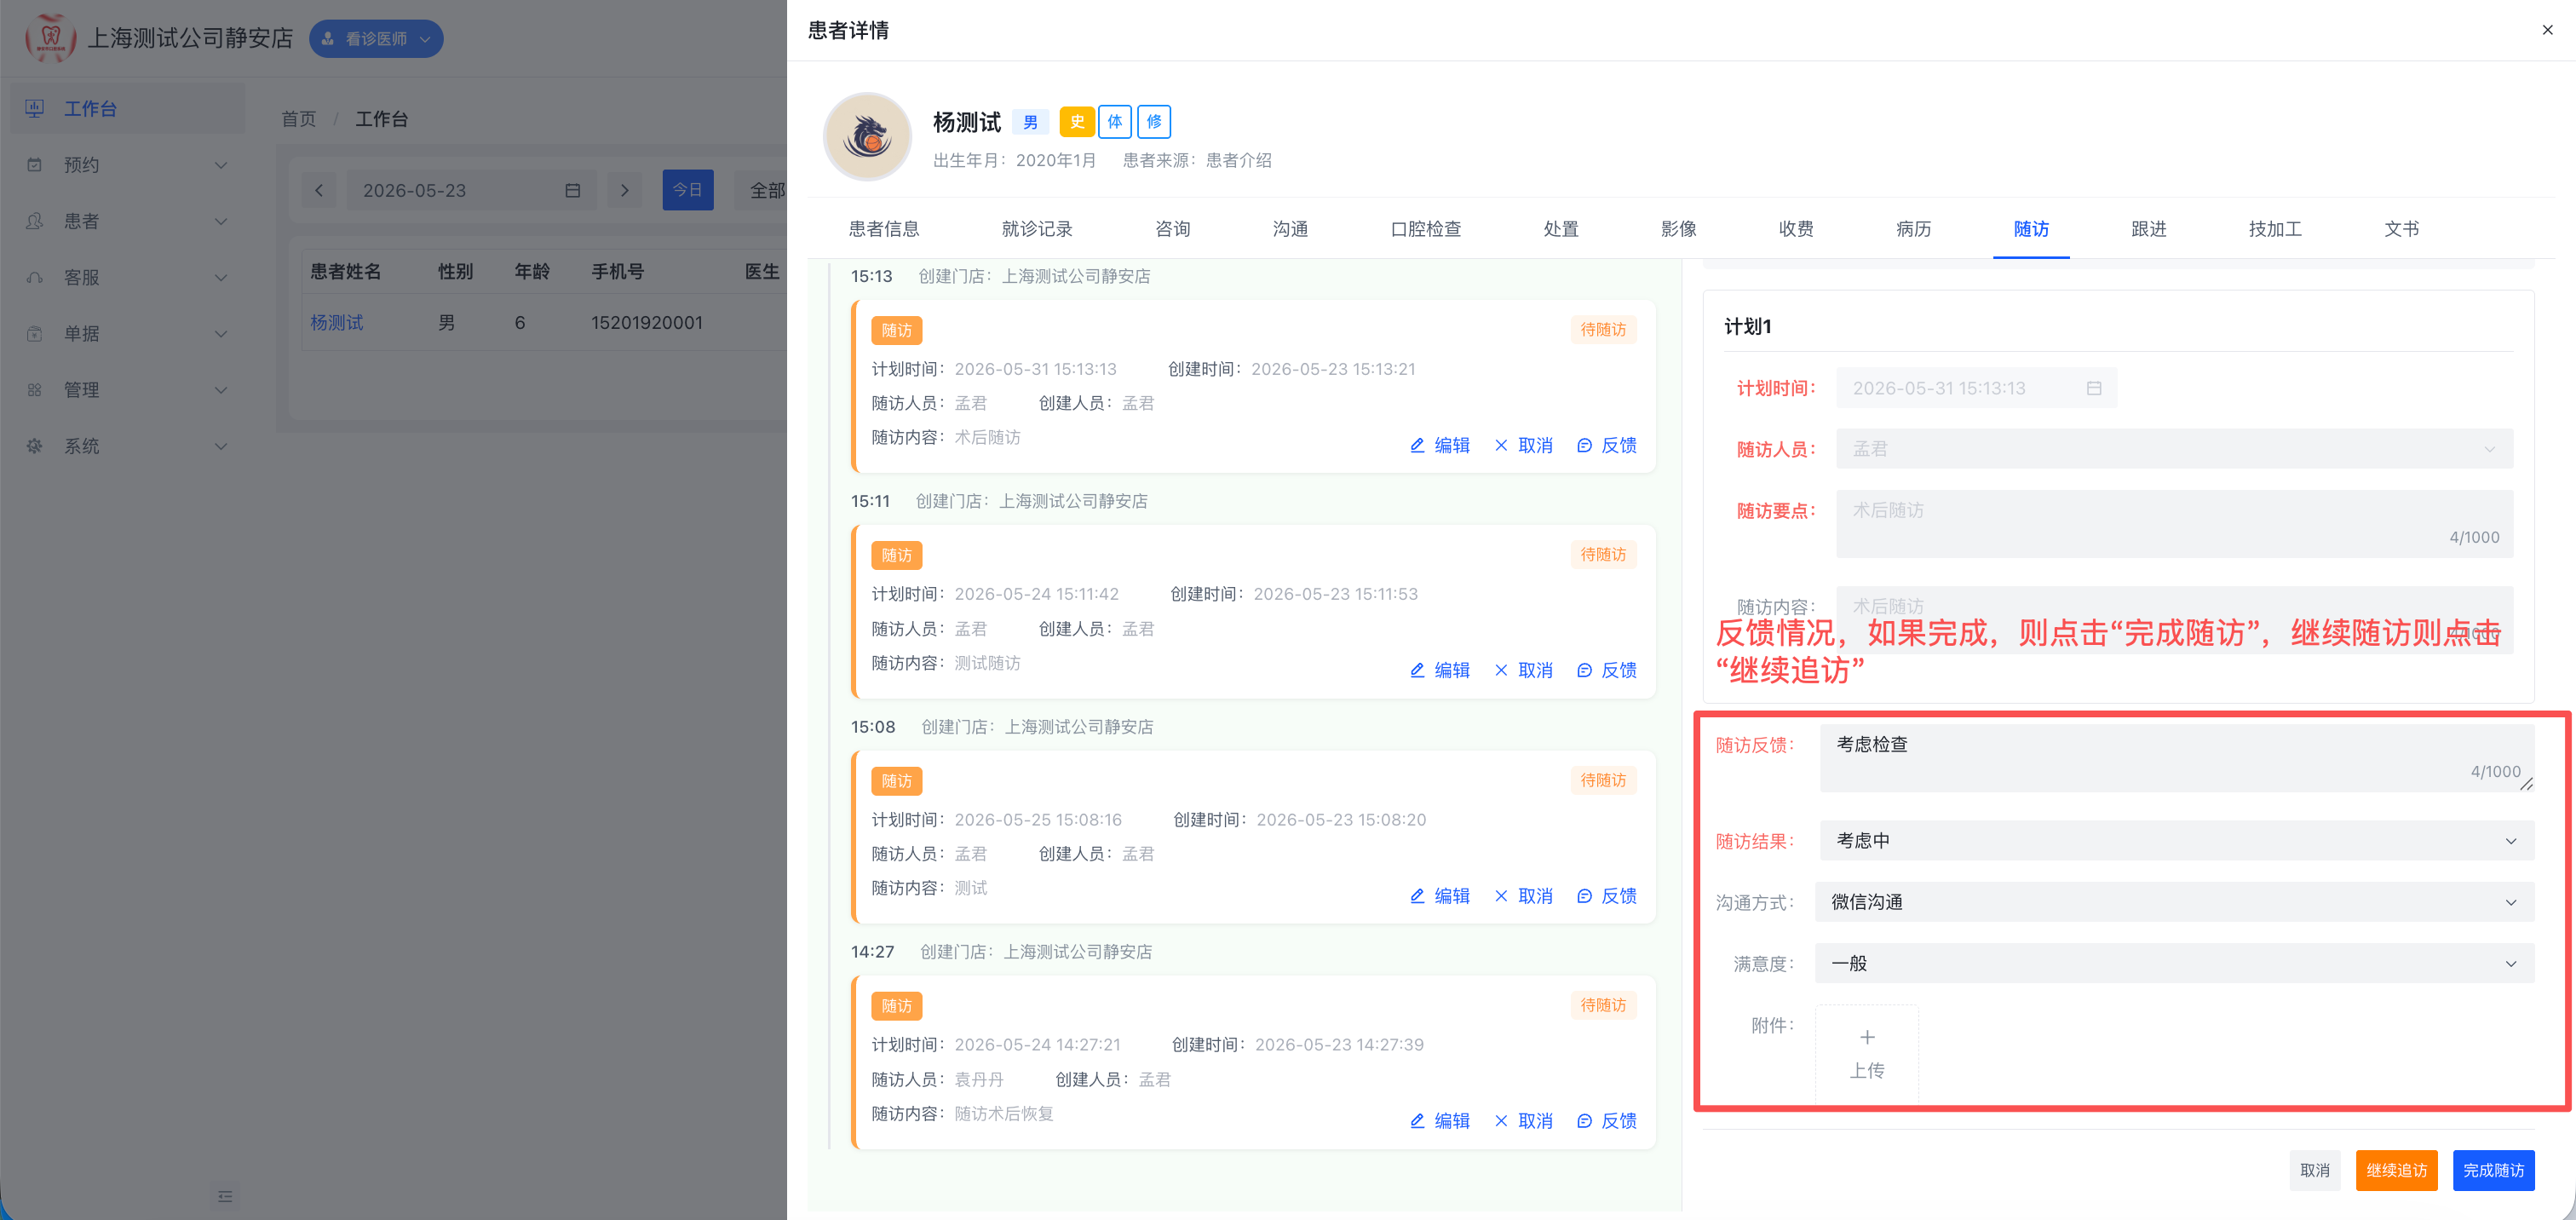Click the clinic logo at top left
The image size is (2576, 1220).
[x=50, y=38]
